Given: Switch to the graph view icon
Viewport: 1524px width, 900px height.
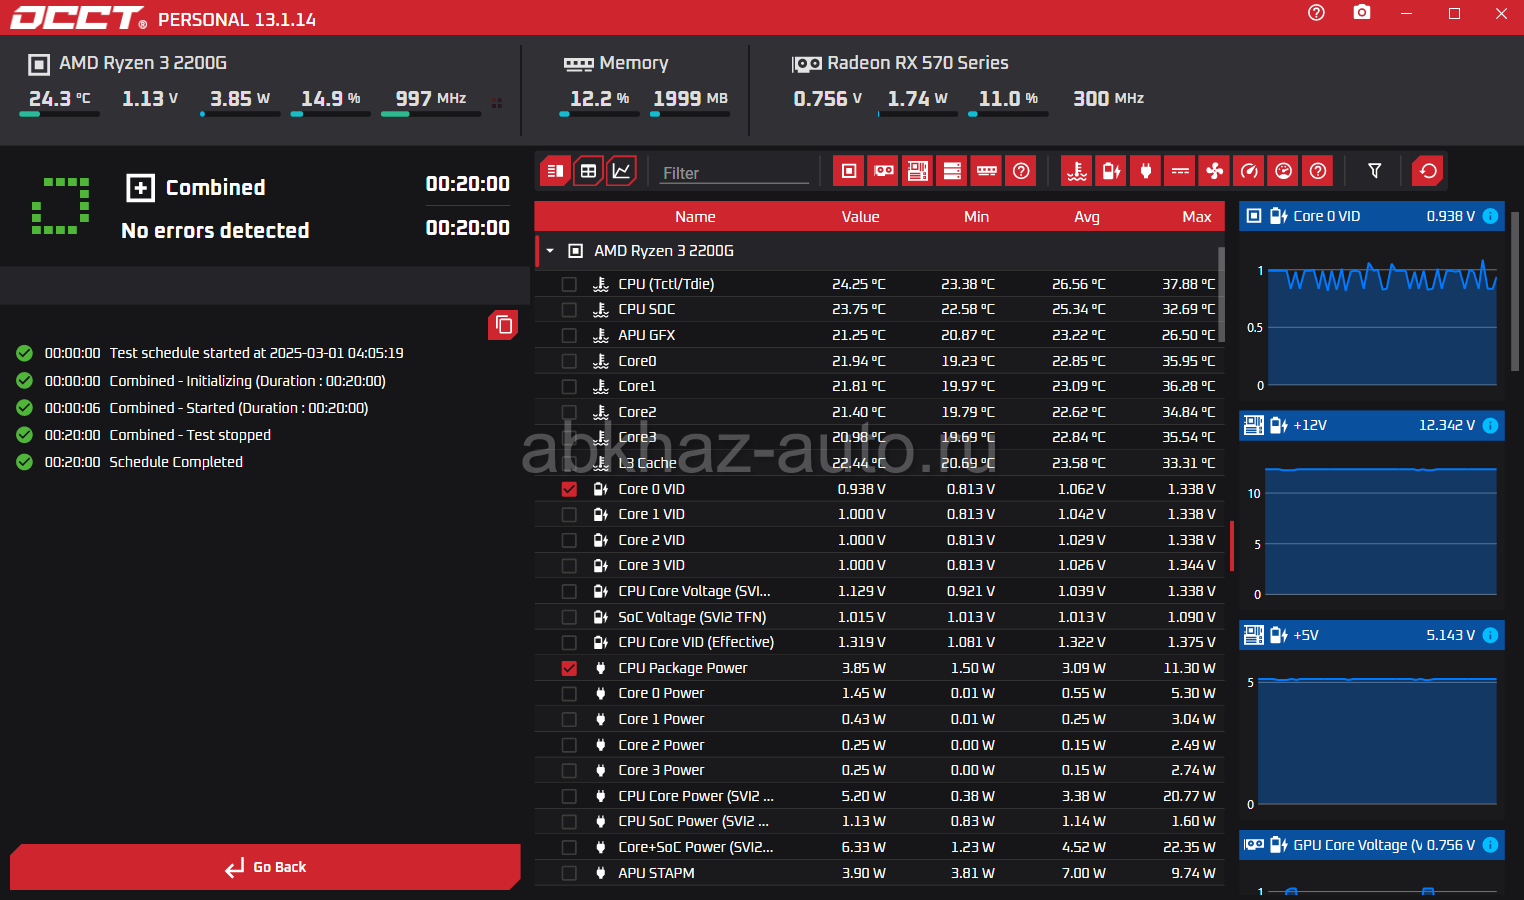Looking at the screenshot, I should (x=621, y=171).
